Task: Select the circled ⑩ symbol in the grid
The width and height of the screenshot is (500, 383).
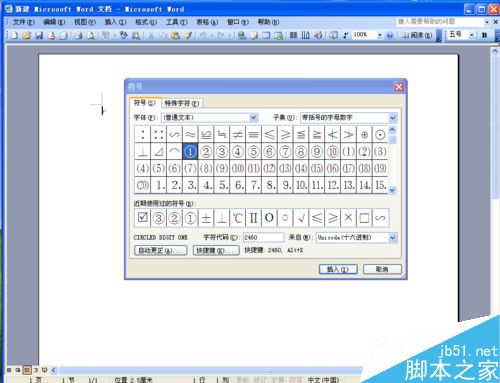Action: coord(333,152)
